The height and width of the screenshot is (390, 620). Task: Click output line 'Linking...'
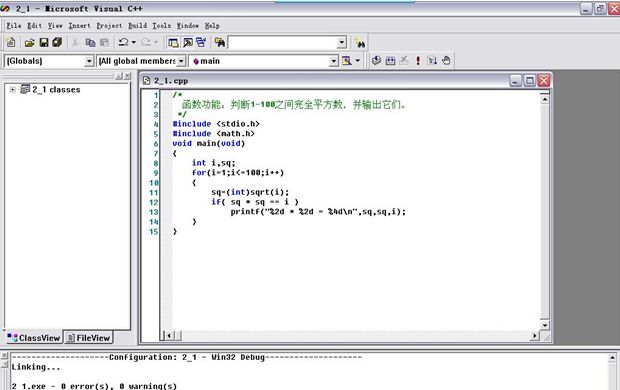36,367
